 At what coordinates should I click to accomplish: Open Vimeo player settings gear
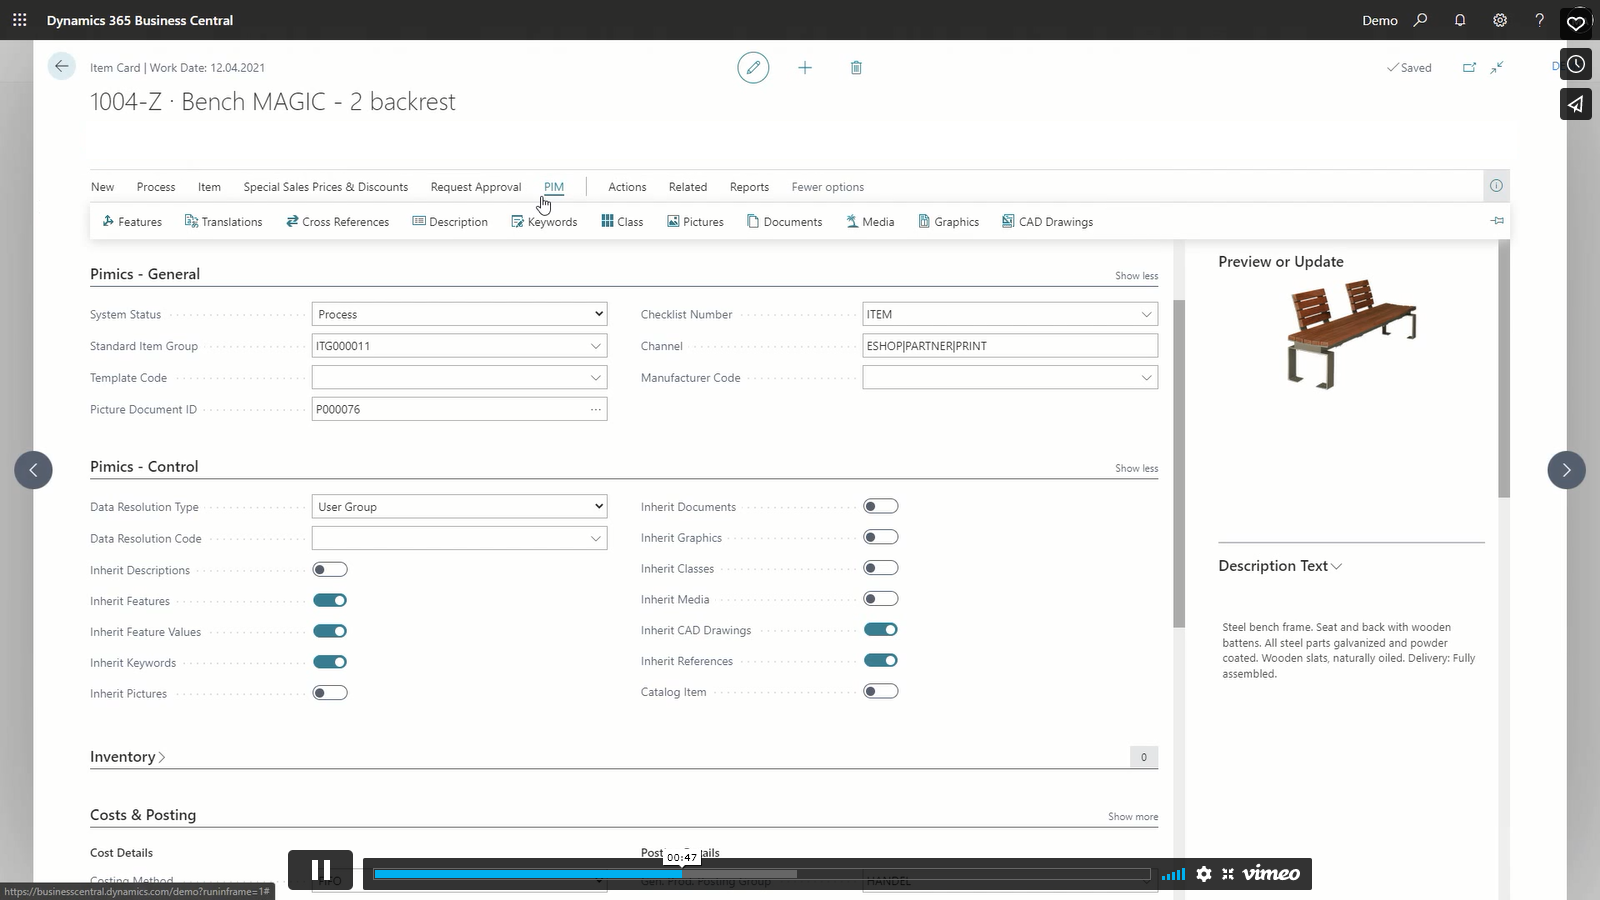pos(1204,874)
